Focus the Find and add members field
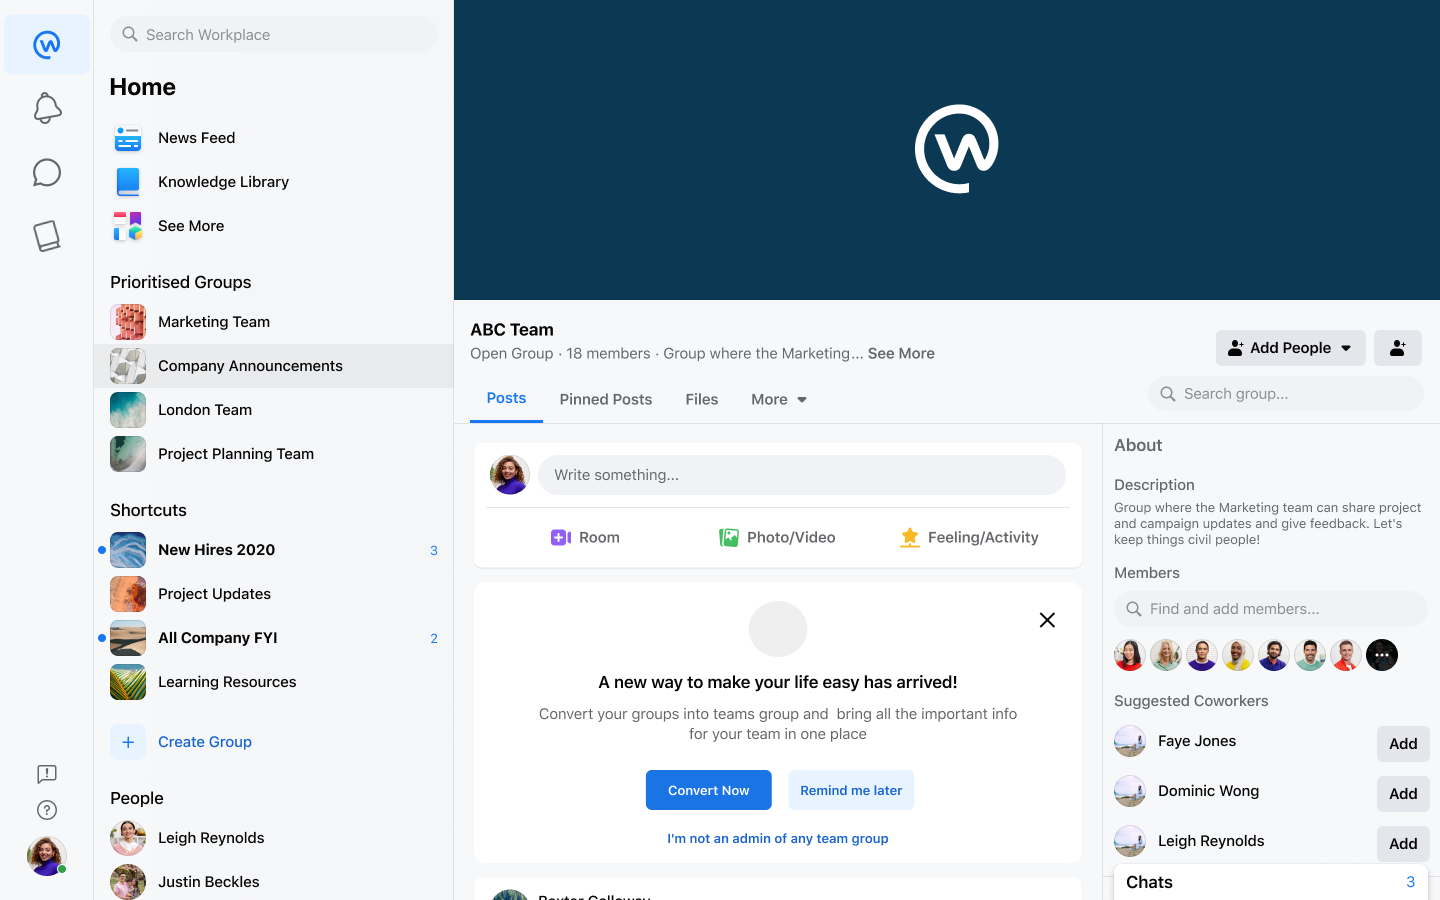This screenshot has width=1440, height=900. click(x=1271, y=609)
